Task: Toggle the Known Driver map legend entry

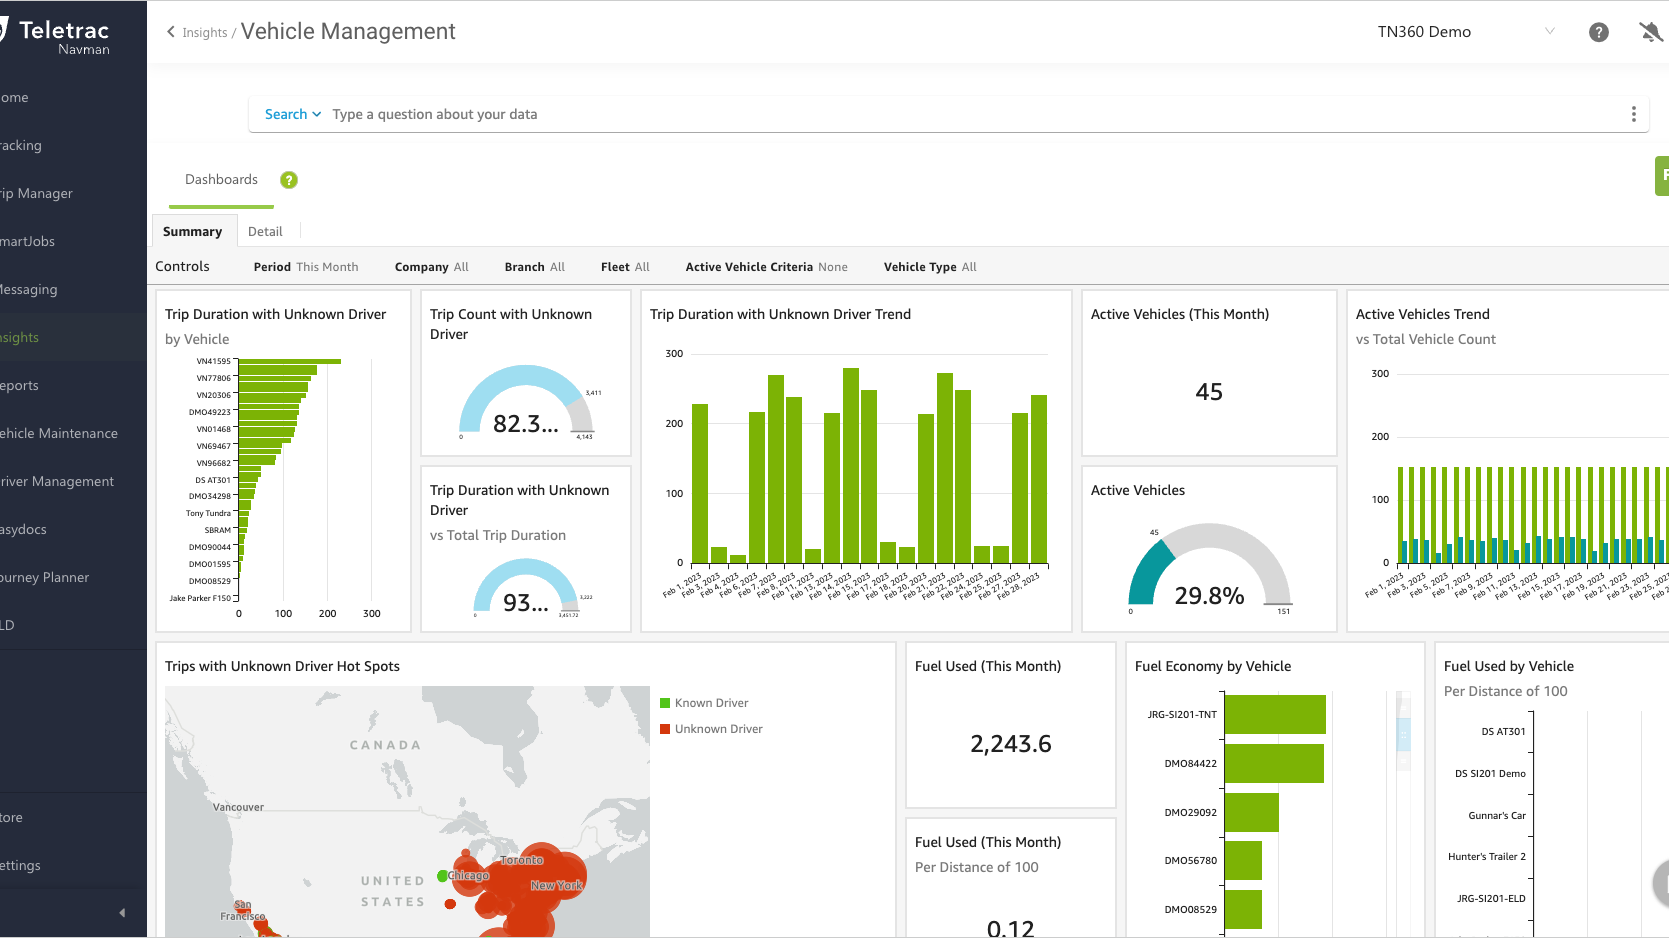Action: click(704, 702)
